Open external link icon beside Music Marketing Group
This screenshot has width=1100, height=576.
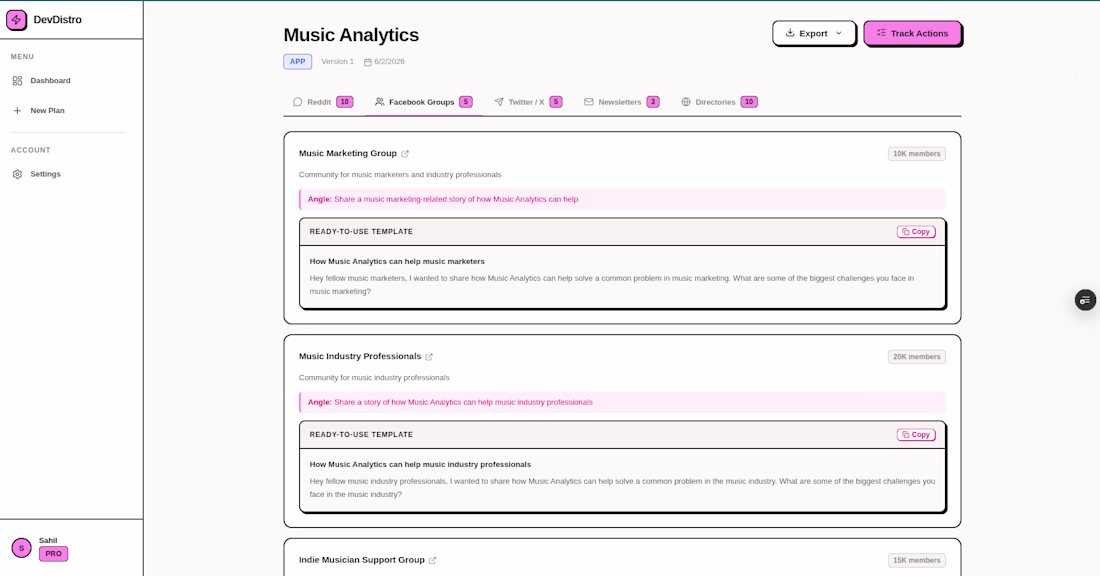(x=405, y=154)
